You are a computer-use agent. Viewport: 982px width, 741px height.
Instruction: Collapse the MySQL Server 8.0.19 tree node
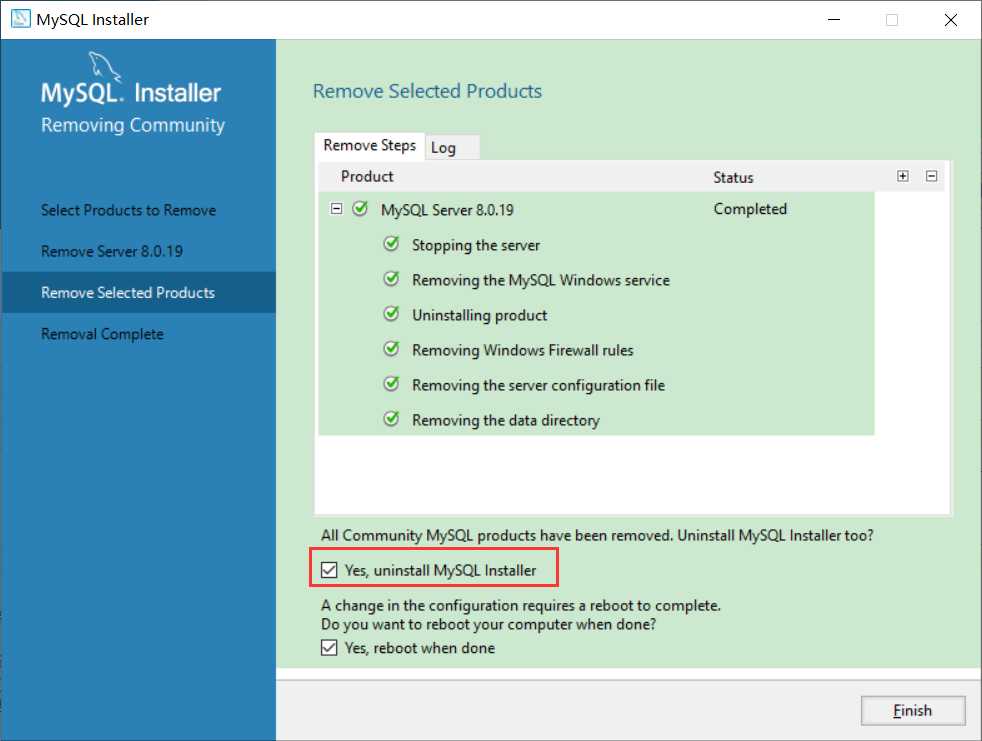(x=336, y=209)
